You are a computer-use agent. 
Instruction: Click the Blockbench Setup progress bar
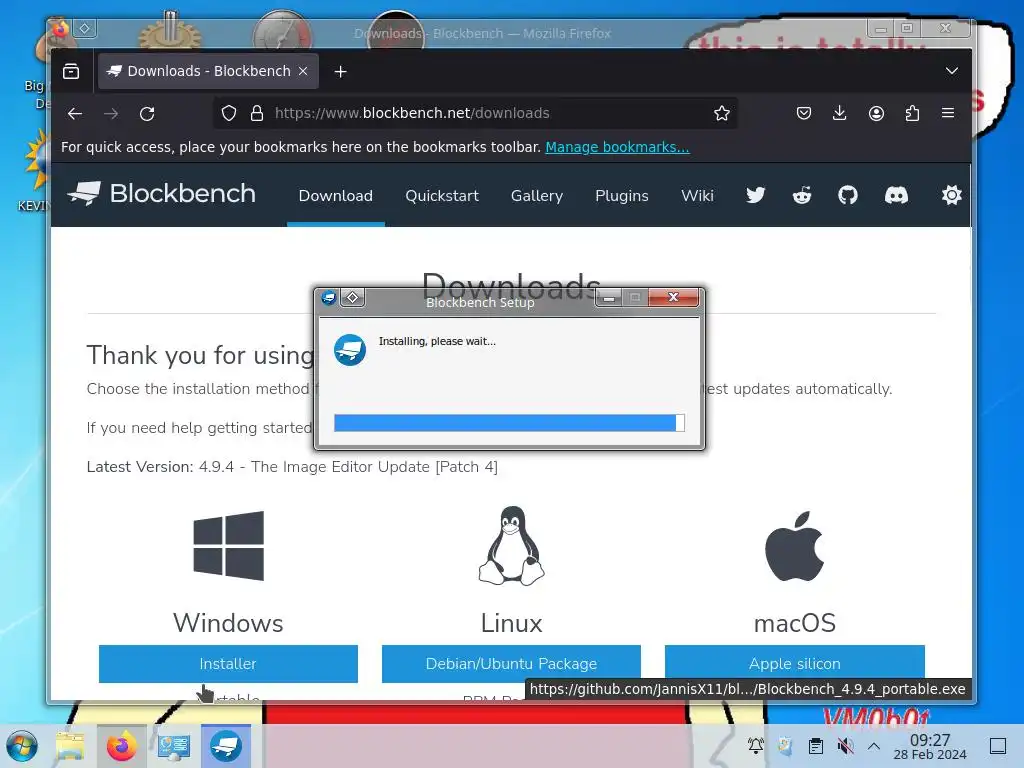(509, 423)
